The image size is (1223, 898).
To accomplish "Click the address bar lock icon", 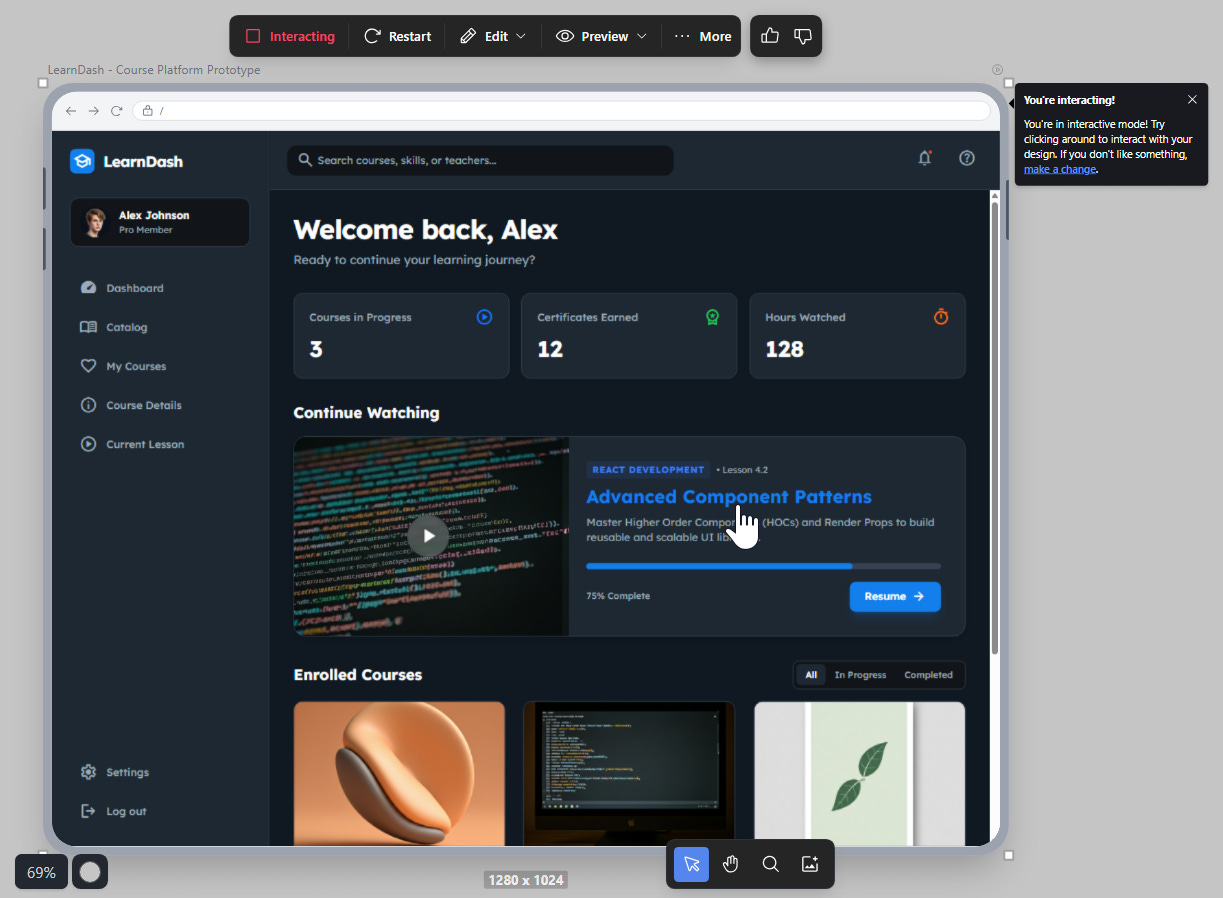I will click(x=148, y=111).
